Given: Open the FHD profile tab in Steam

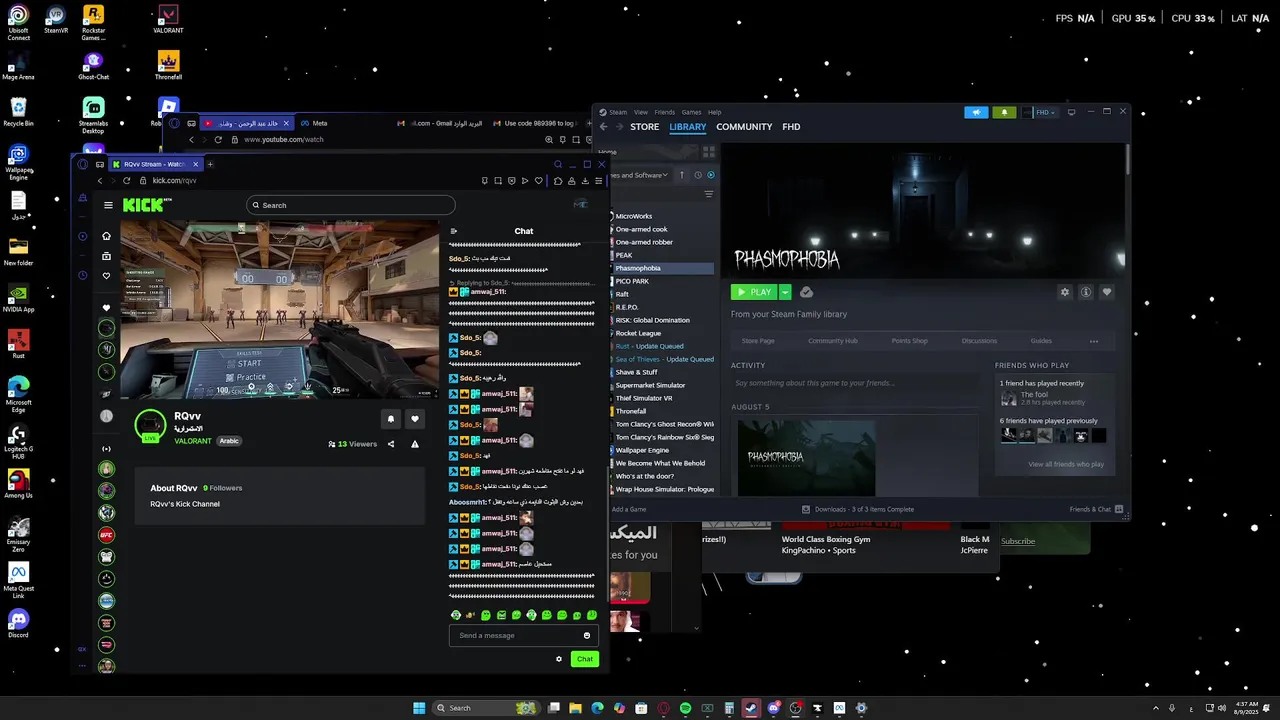Looking at the screenshot, I should 791,127.
